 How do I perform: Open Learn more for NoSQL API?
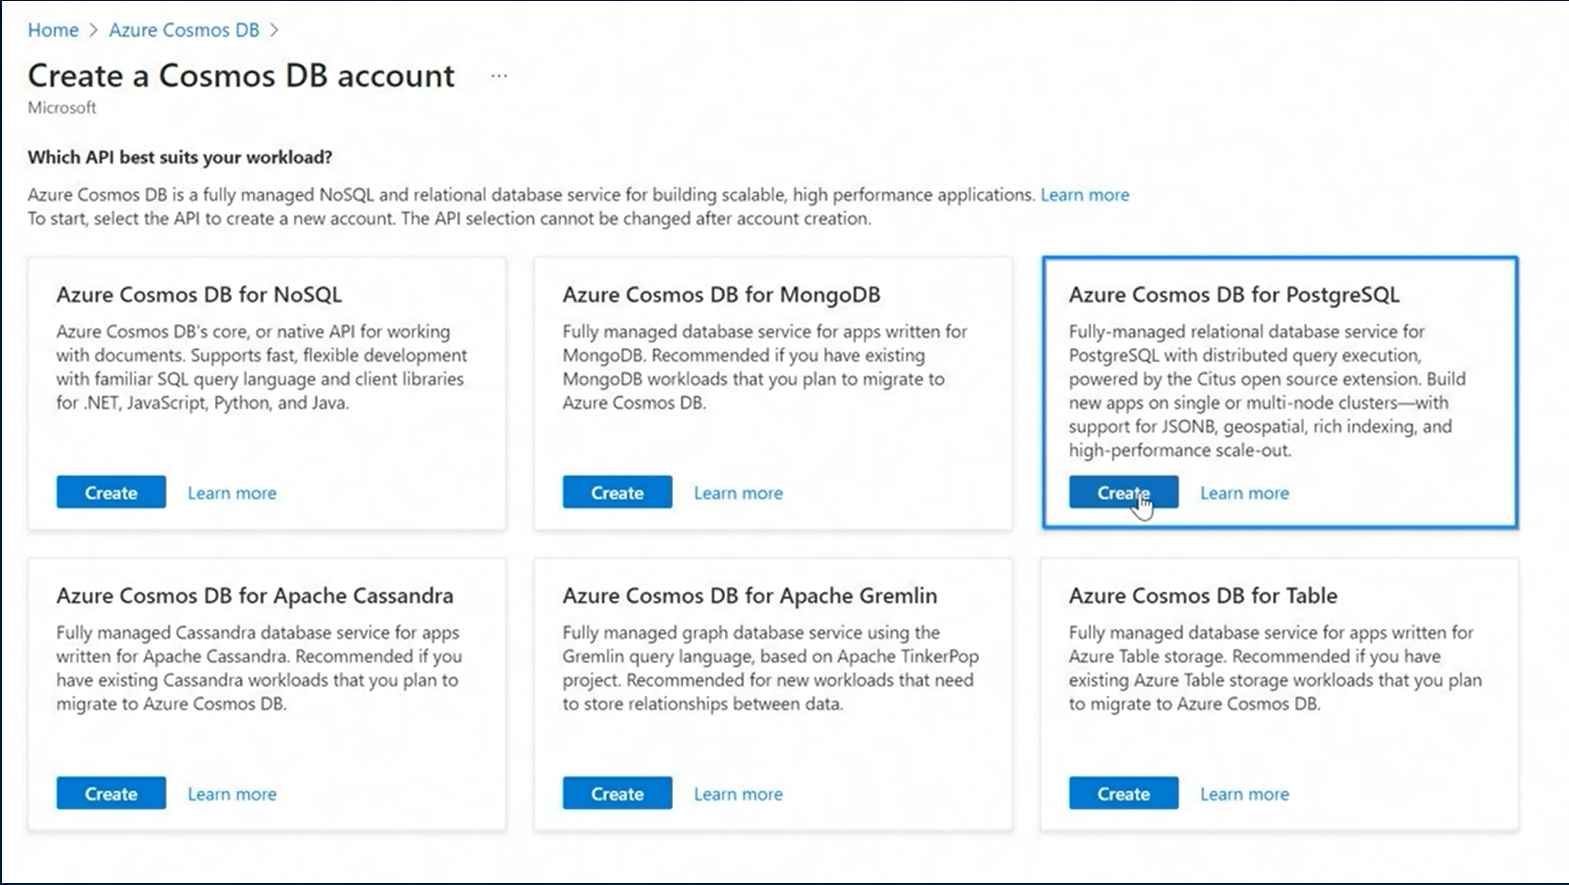[232, 493]
